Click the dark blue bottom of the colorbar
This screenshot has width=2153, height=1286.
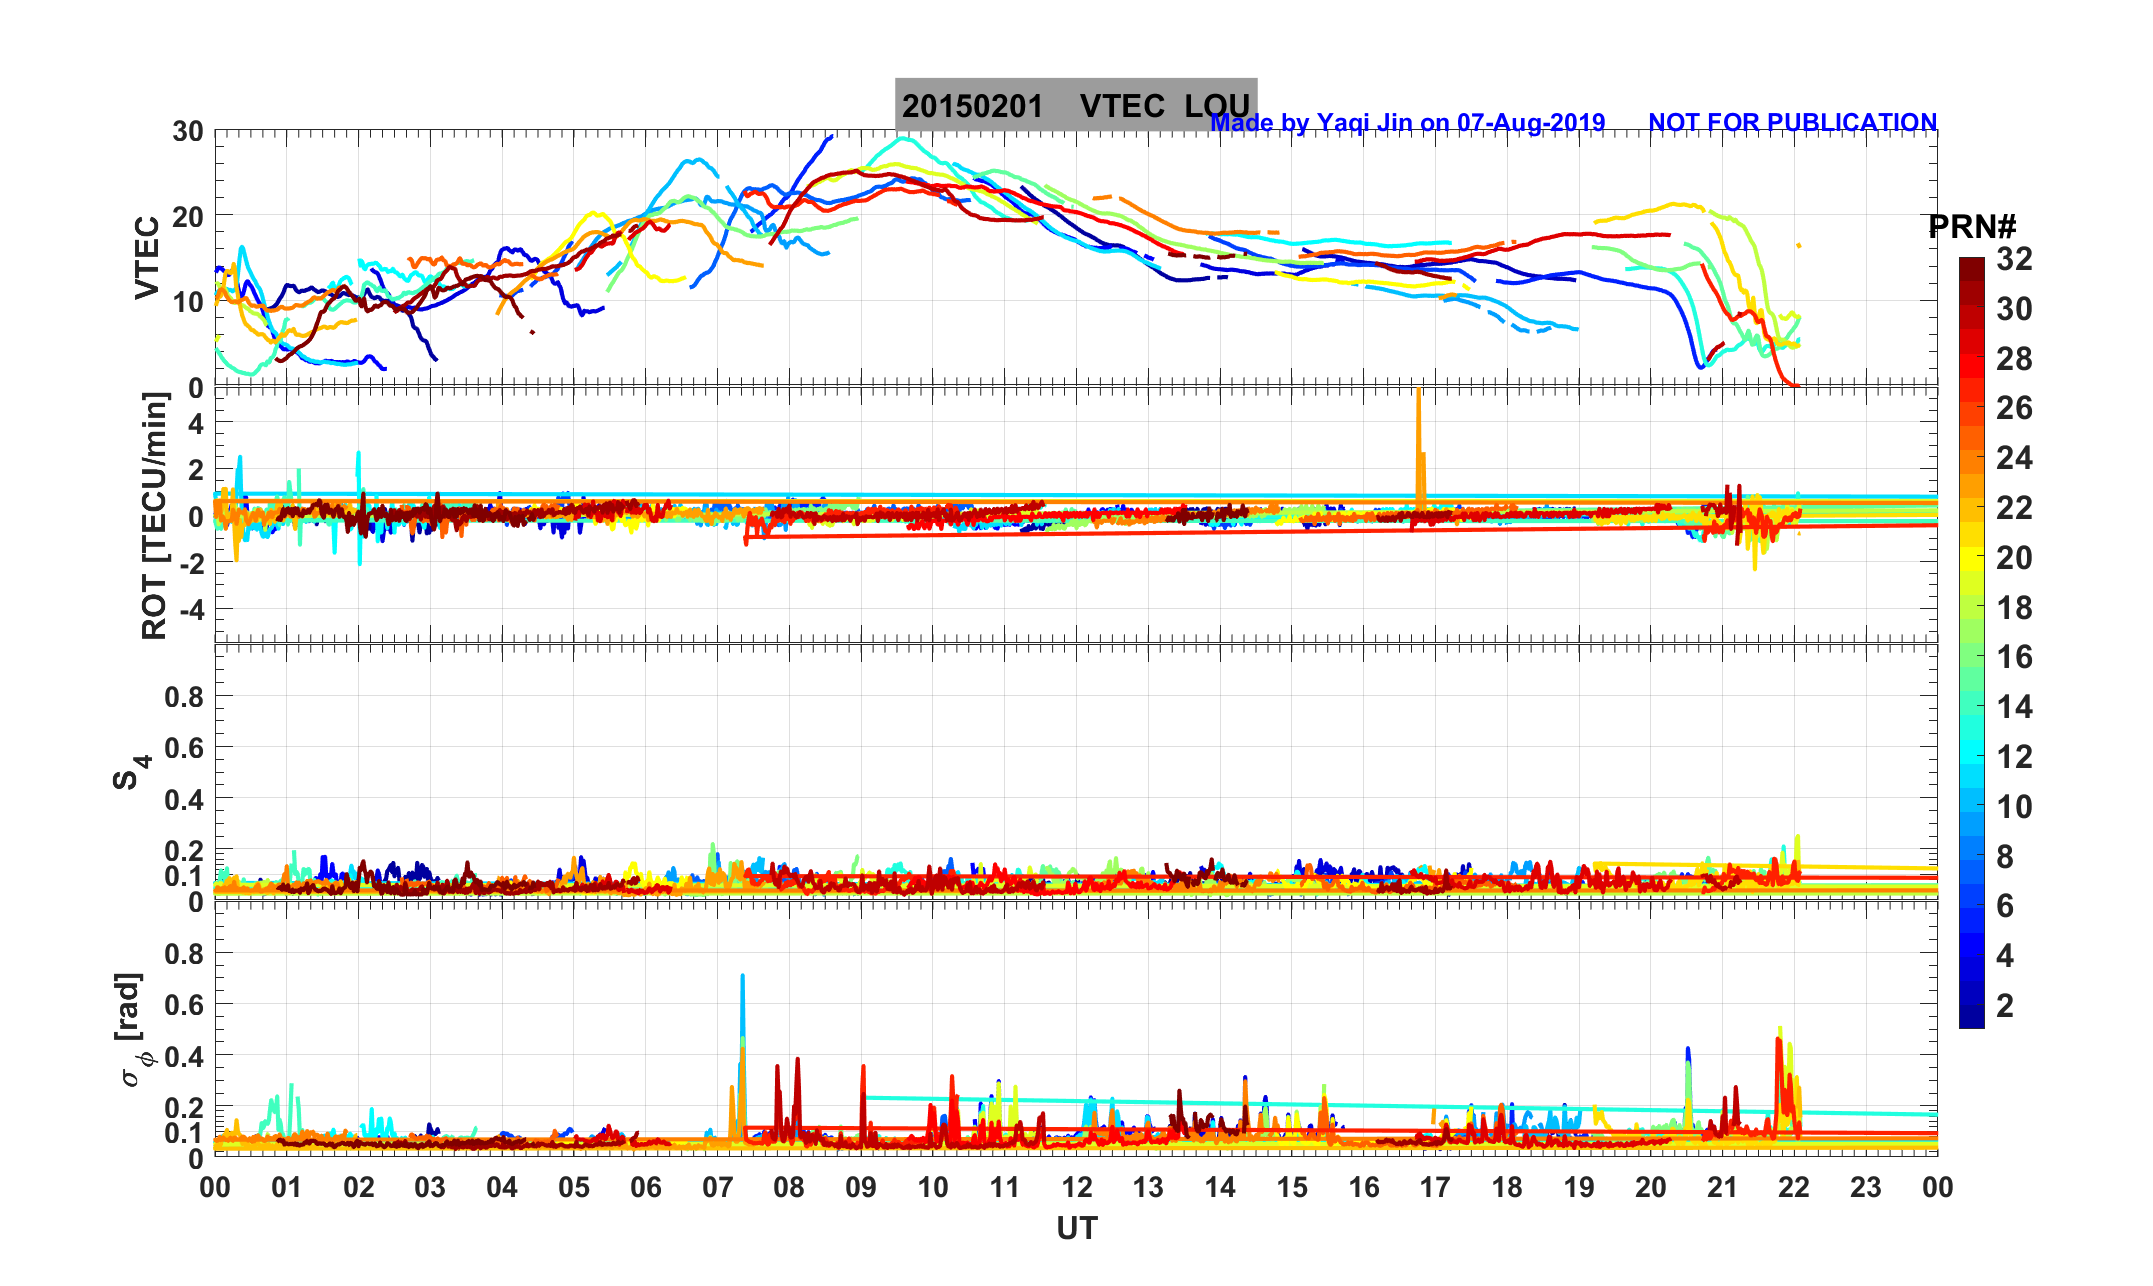[1971, 1018]
